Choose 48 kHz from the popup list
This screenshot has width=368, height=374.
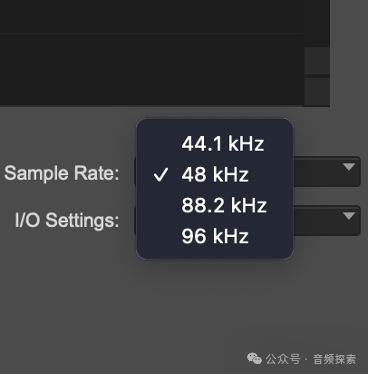coord(215,174)
